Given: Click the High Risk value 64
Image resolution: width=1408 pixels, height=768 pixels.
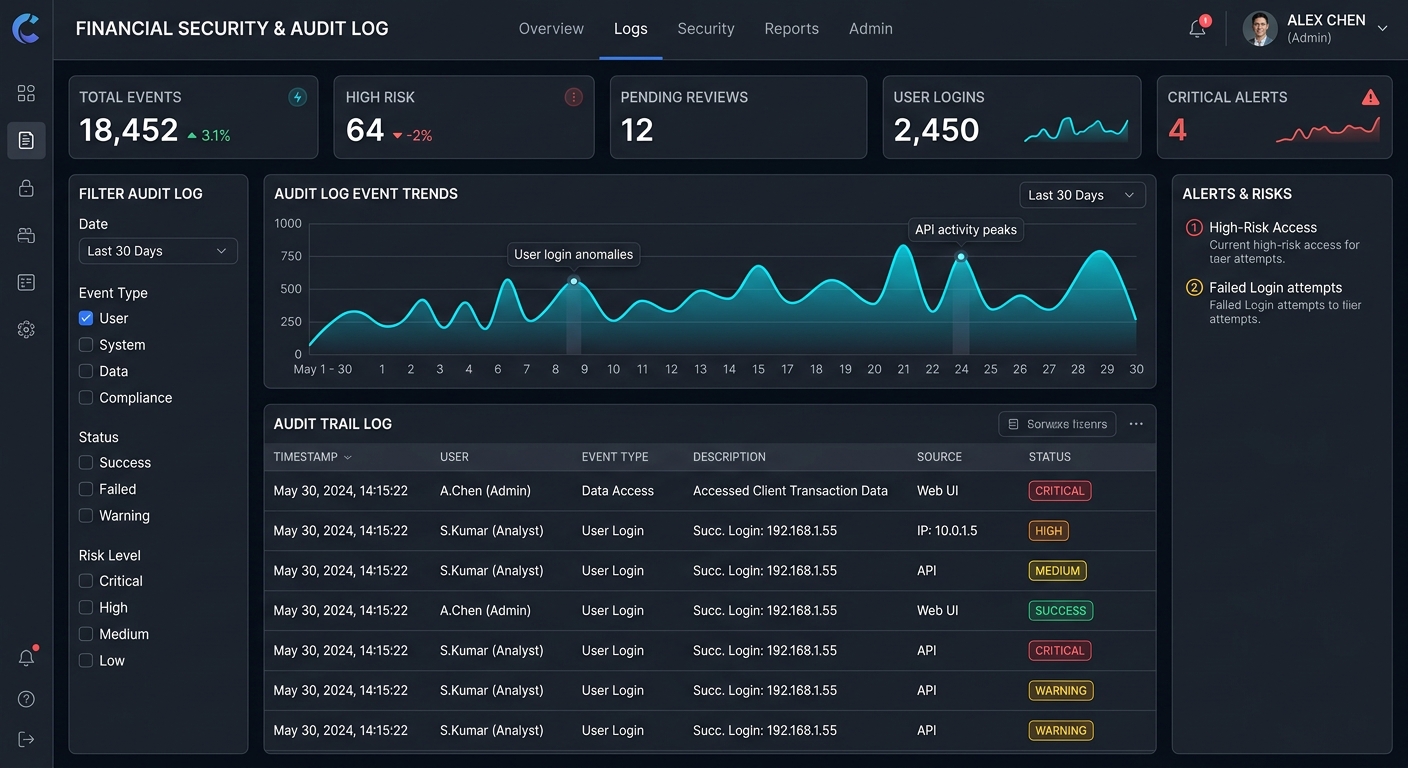Looking at the screenshot, I should [365, 130].
